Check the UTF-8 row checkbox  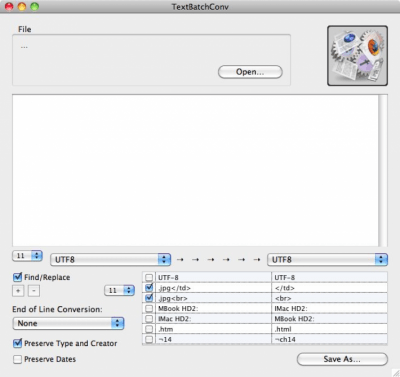click(x=149, y=277)
